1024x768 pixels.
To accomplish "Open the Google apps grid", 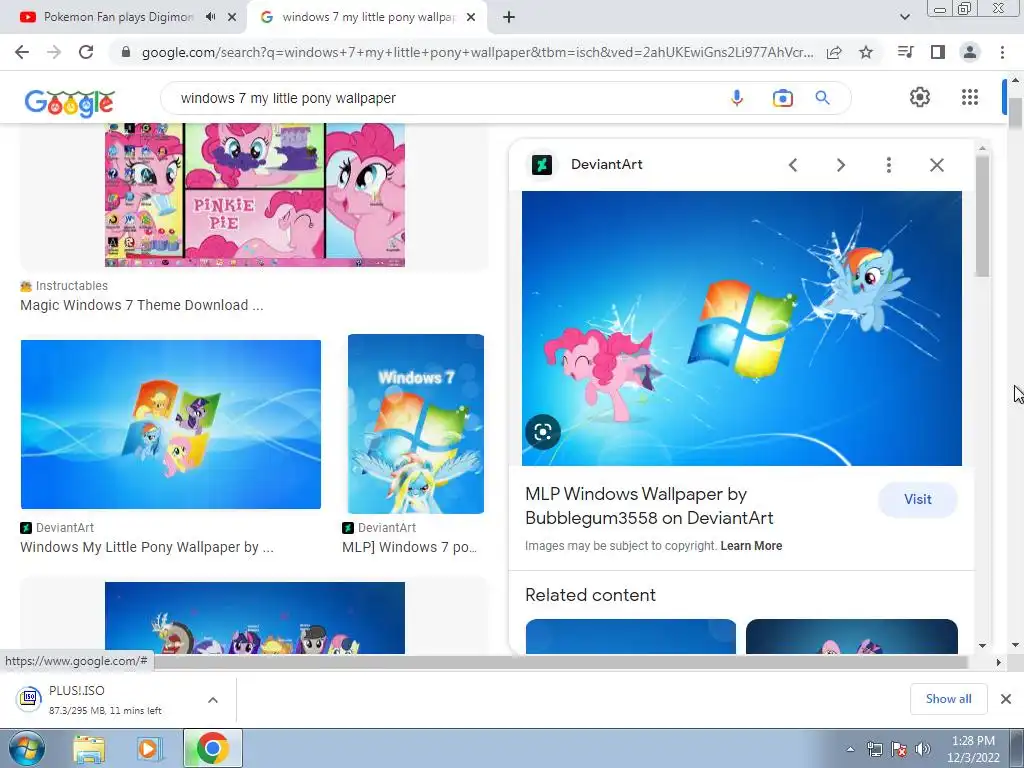I will 970,97.
